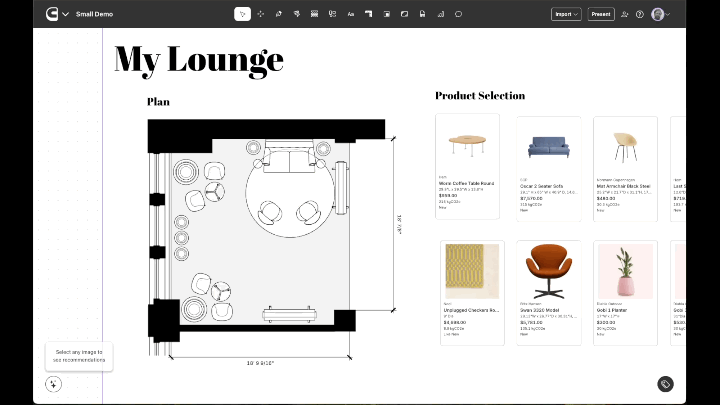Open AI recommendations sparkle button

tap(54, 384)
